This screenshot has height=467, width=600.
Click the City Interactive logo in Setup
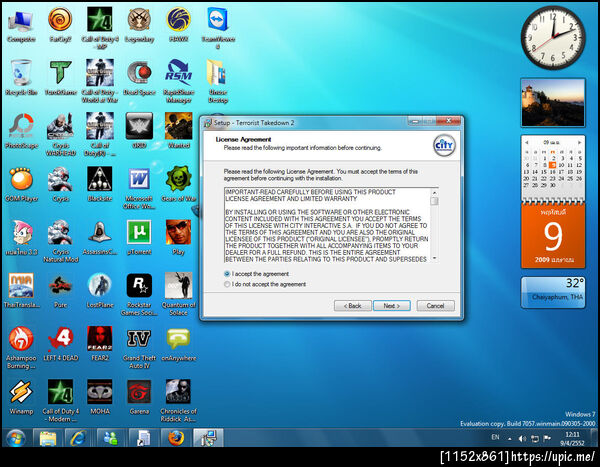click(x=444, y=145)
